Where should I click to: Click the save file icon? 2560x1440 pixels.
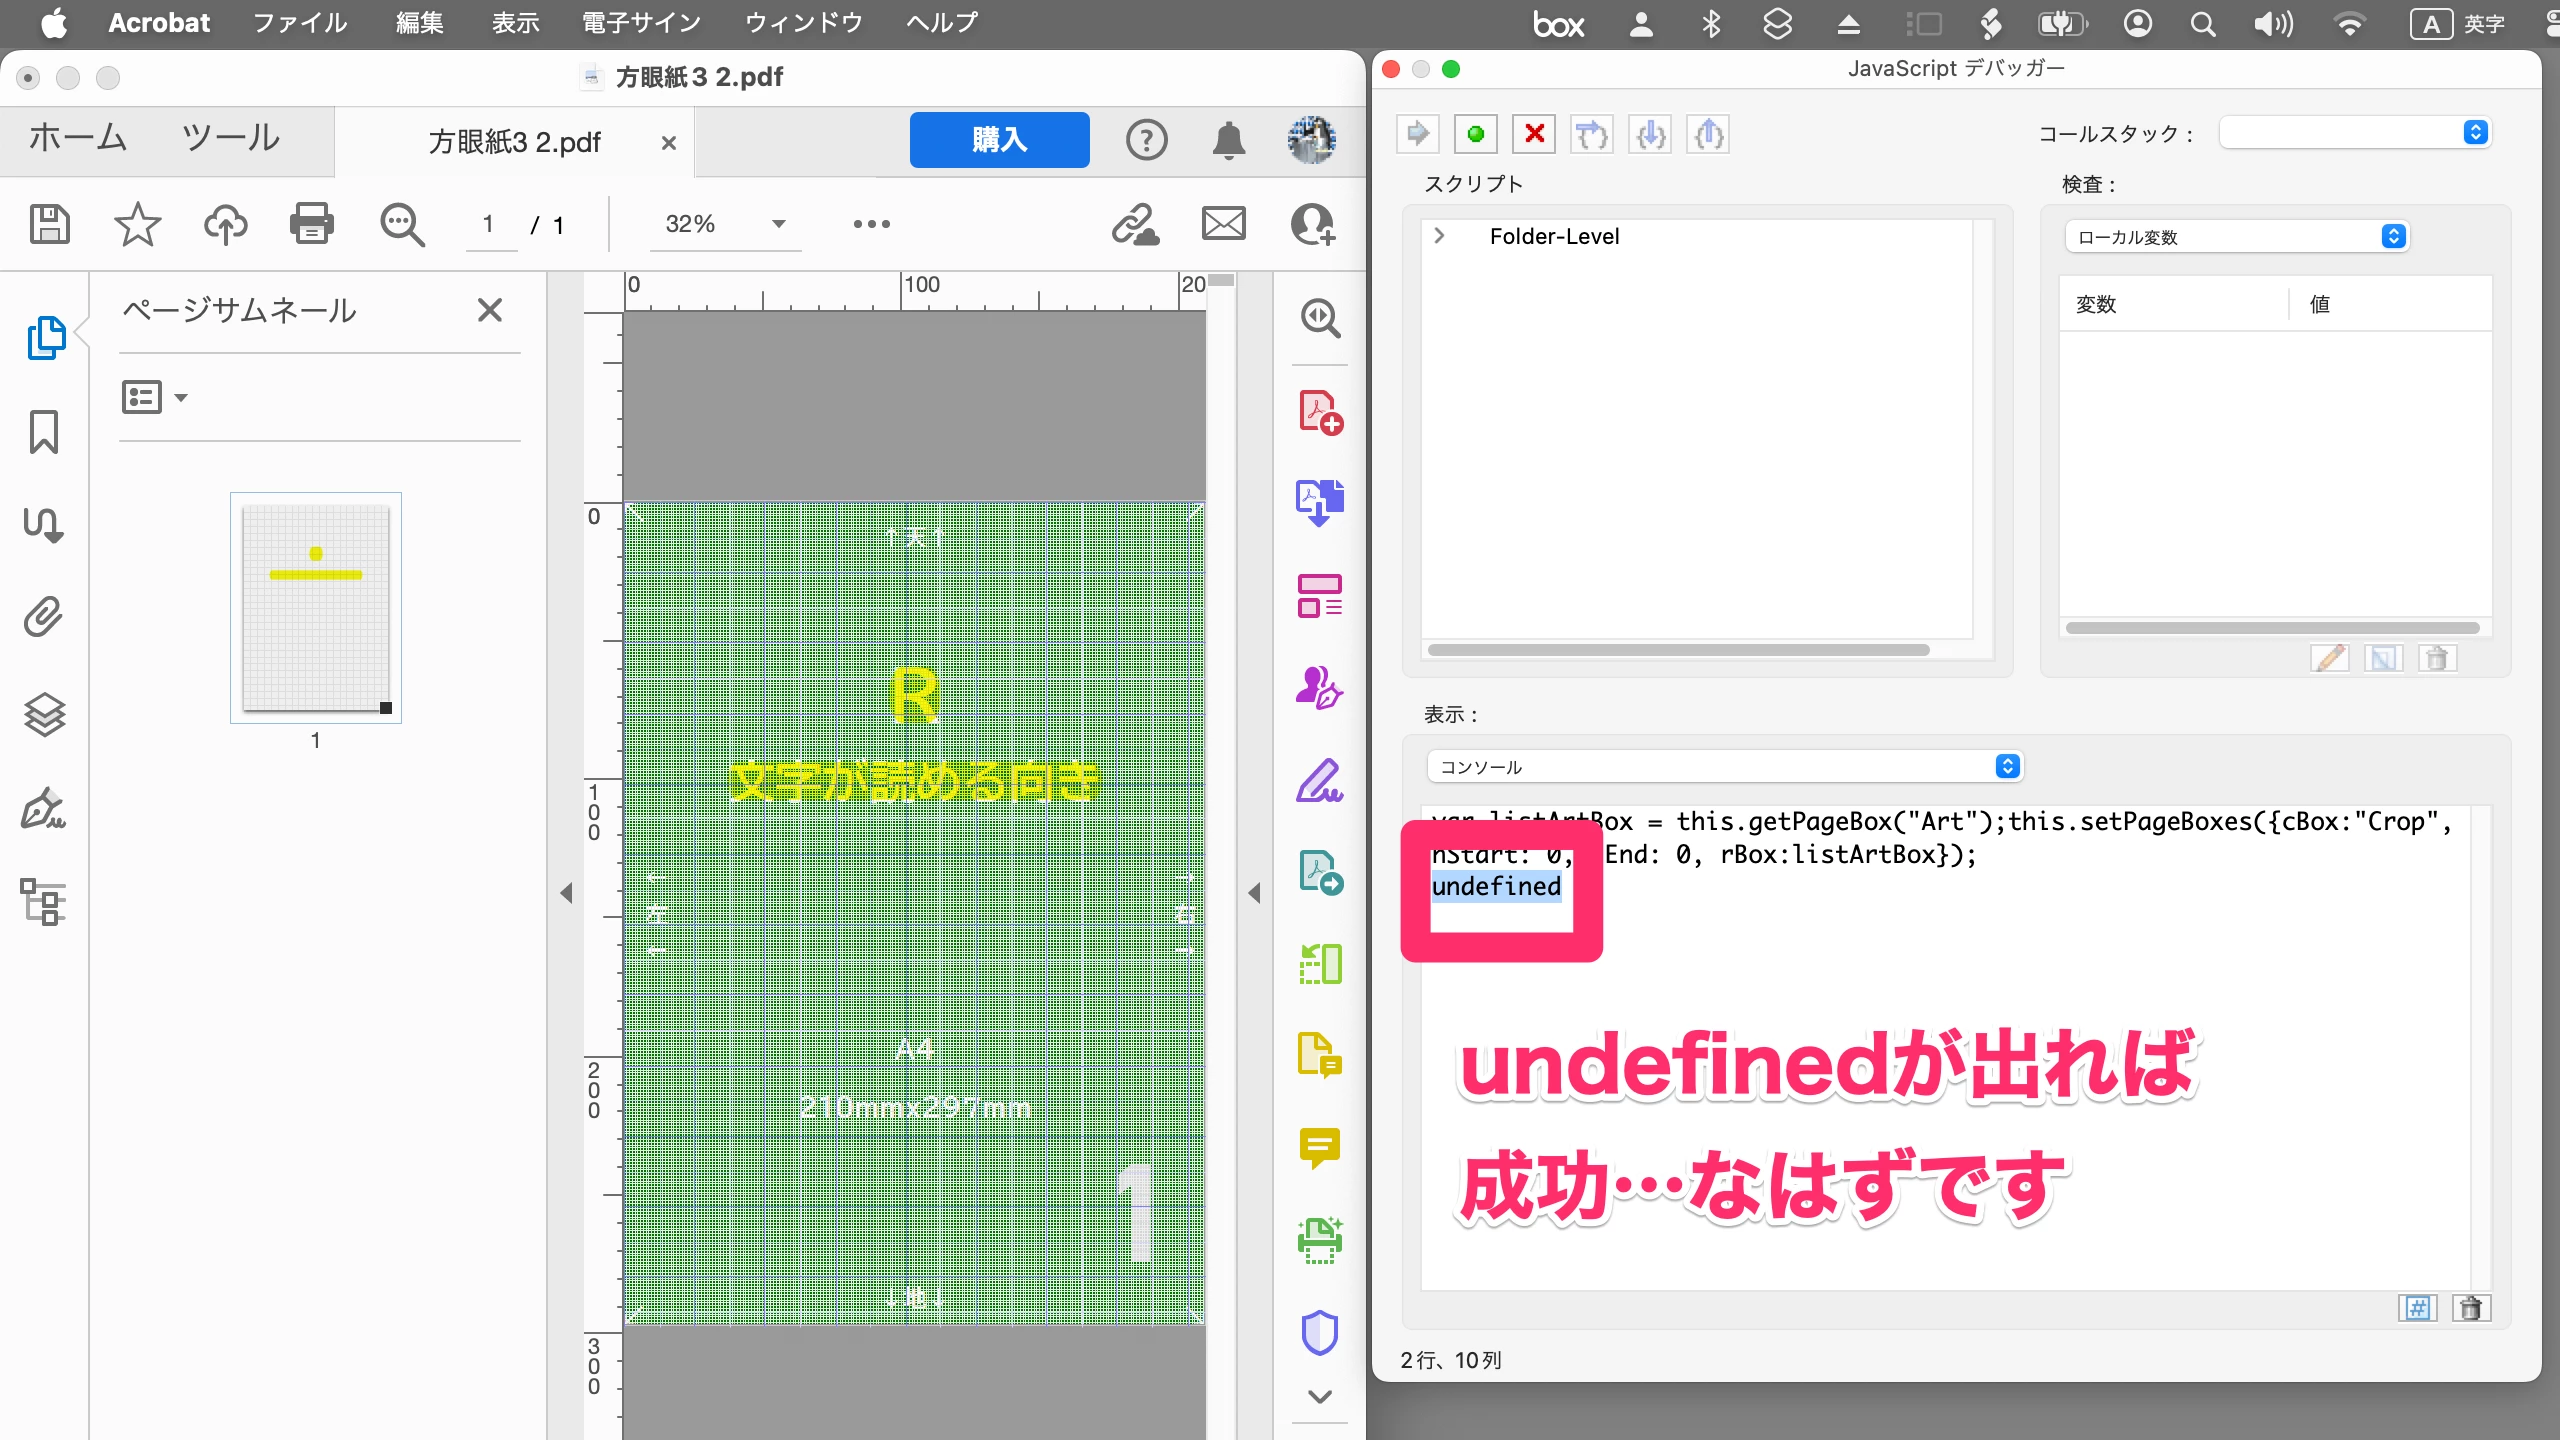(49, 224)
